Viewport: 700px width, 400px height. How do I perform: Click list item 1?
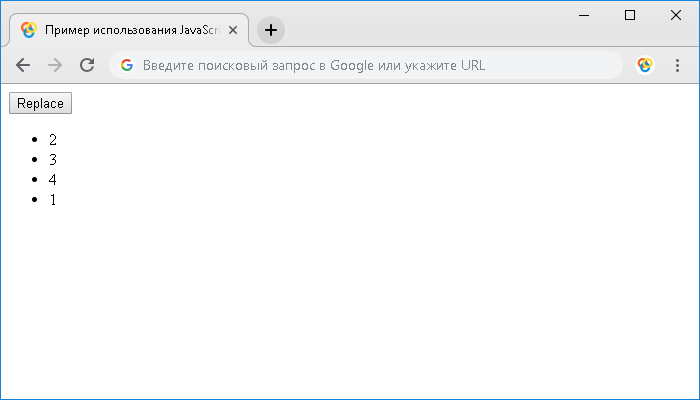[53, 200]
